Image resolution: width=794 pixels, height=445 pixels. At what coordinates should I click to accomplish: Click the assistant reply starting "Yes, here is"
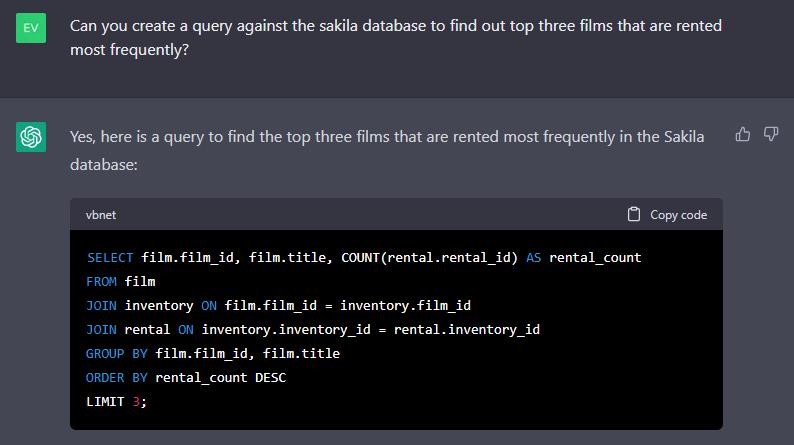click(387, 149)
